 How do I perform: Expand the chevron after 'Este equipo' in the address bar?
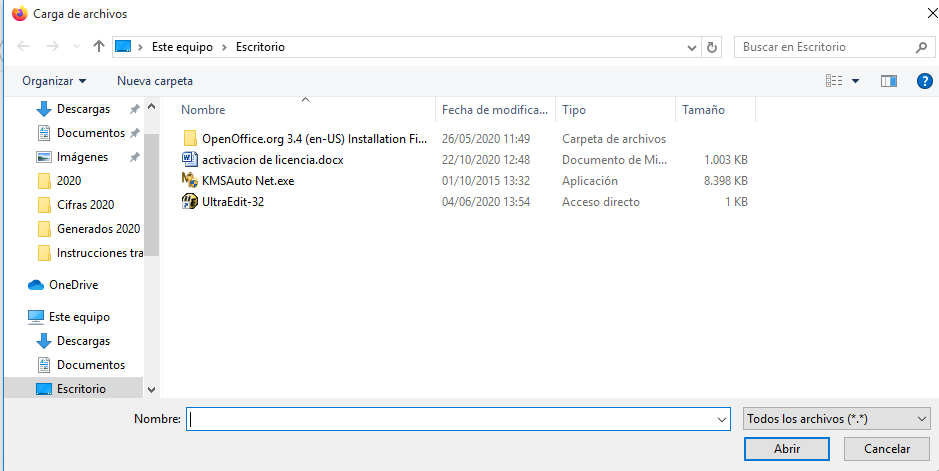(x=225, y=47)
